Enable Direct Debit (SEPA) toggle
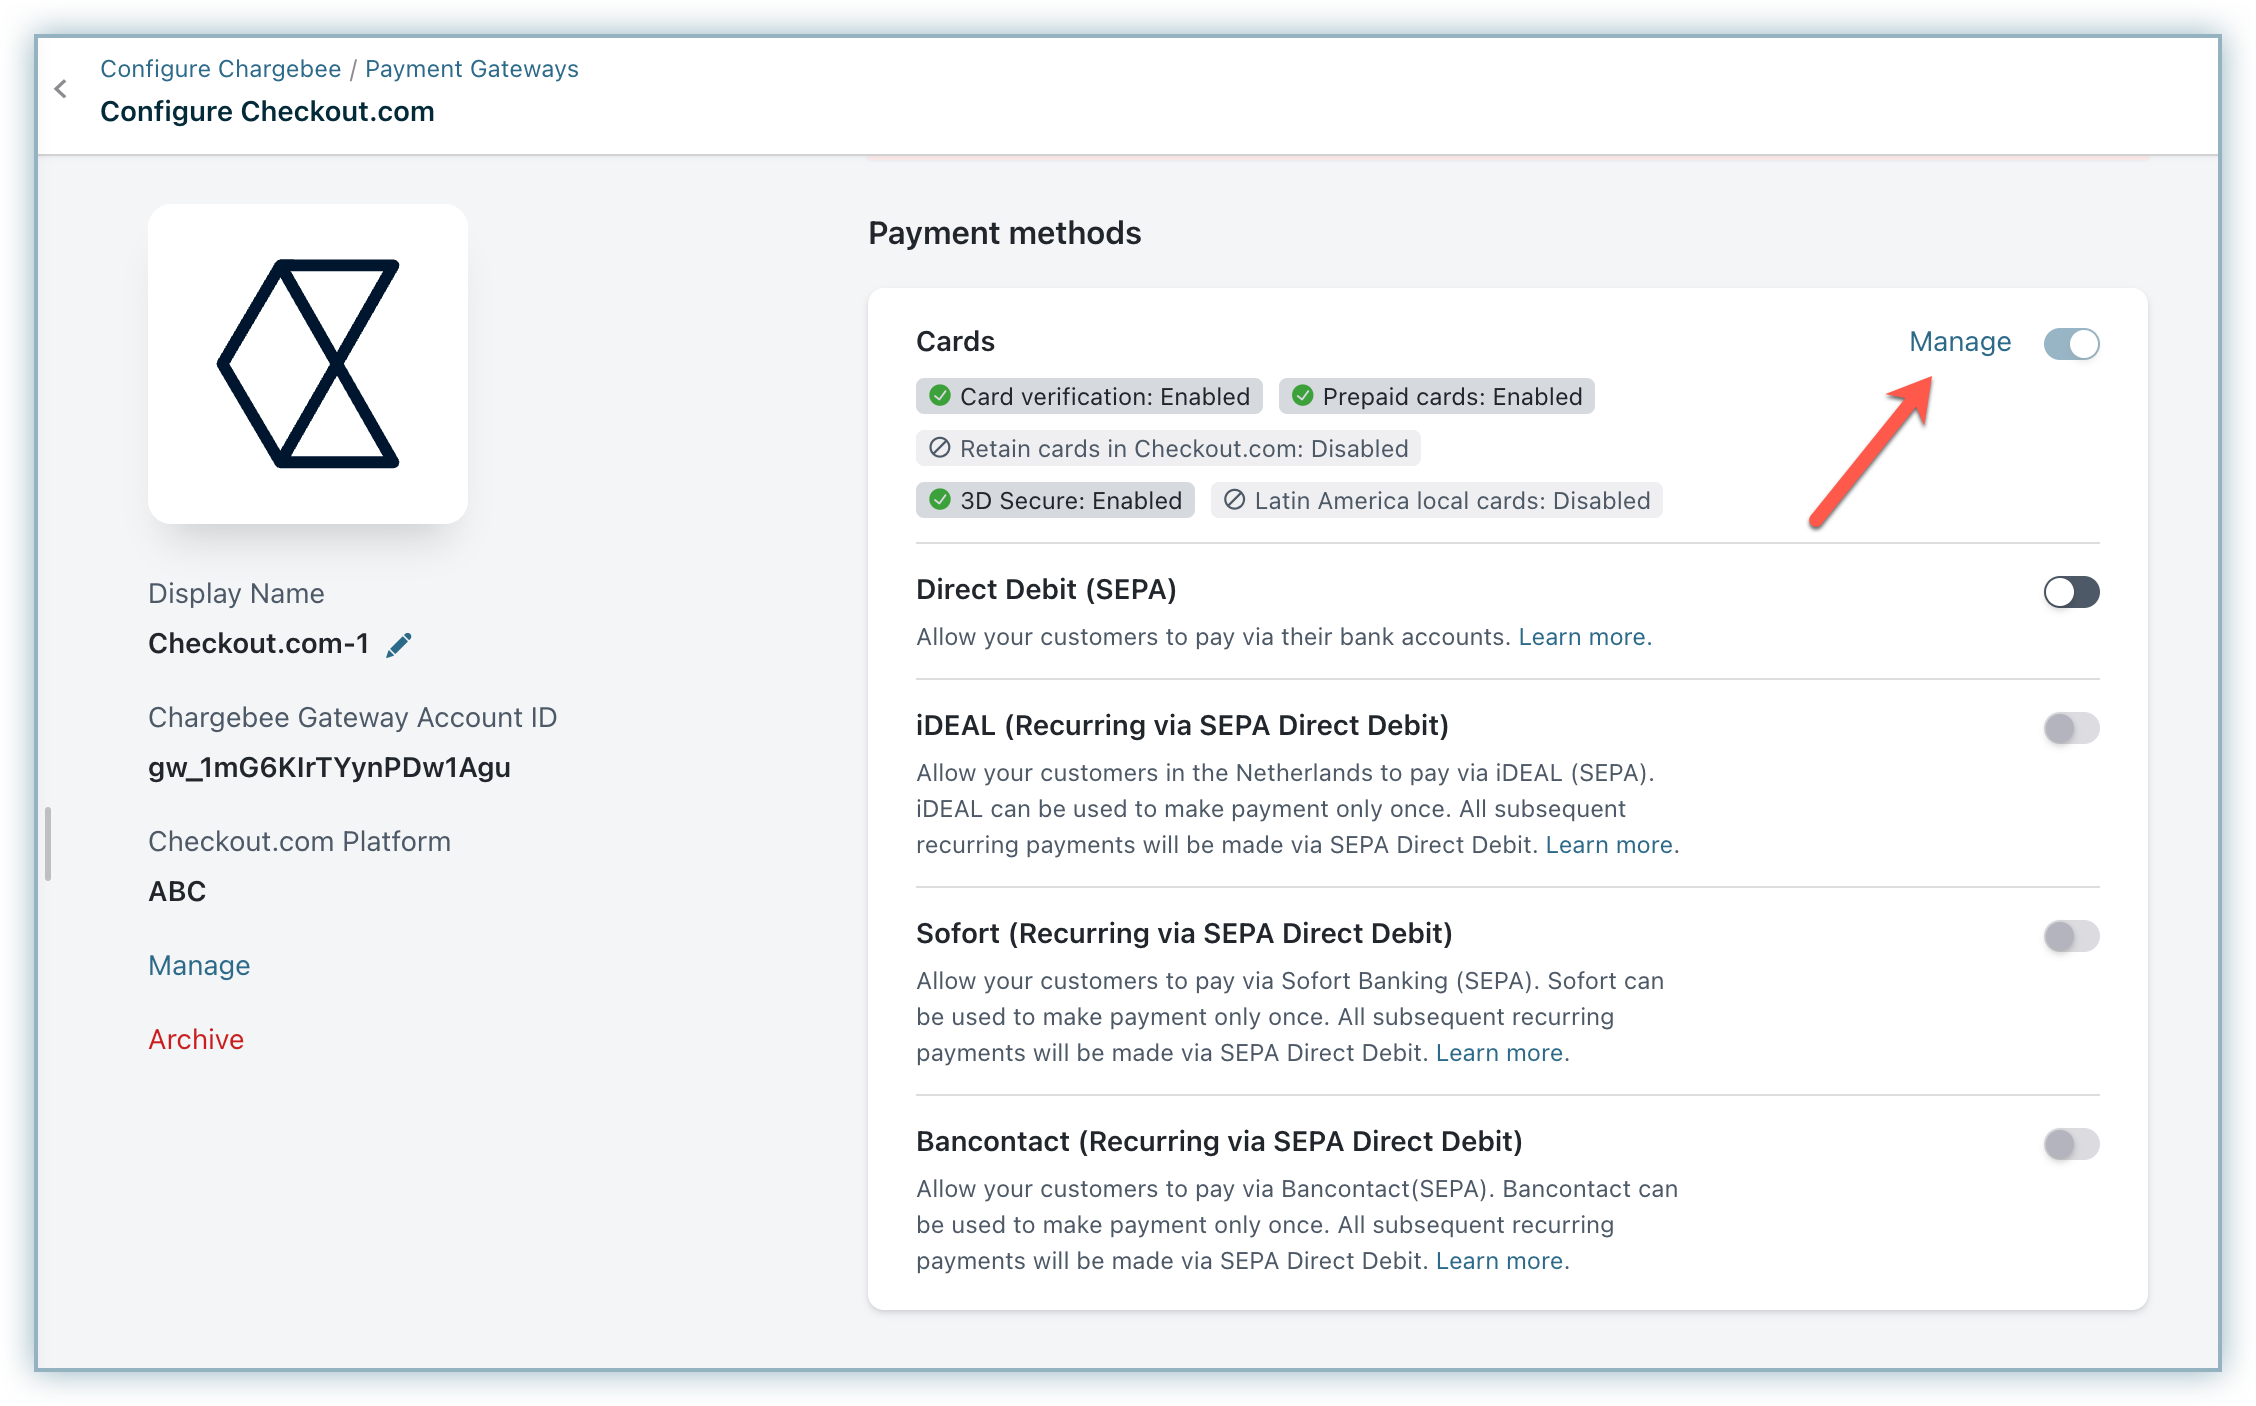The height and width of the screenshot is (1406, 2256). tap(2071, 592)
